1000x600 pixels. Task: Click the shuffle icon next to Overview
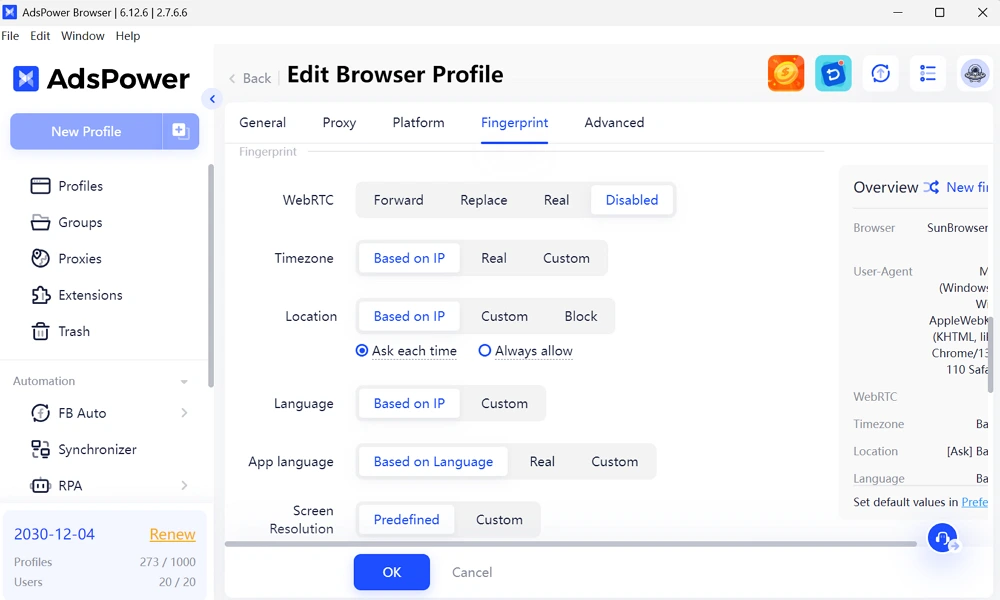coord(931,187)
